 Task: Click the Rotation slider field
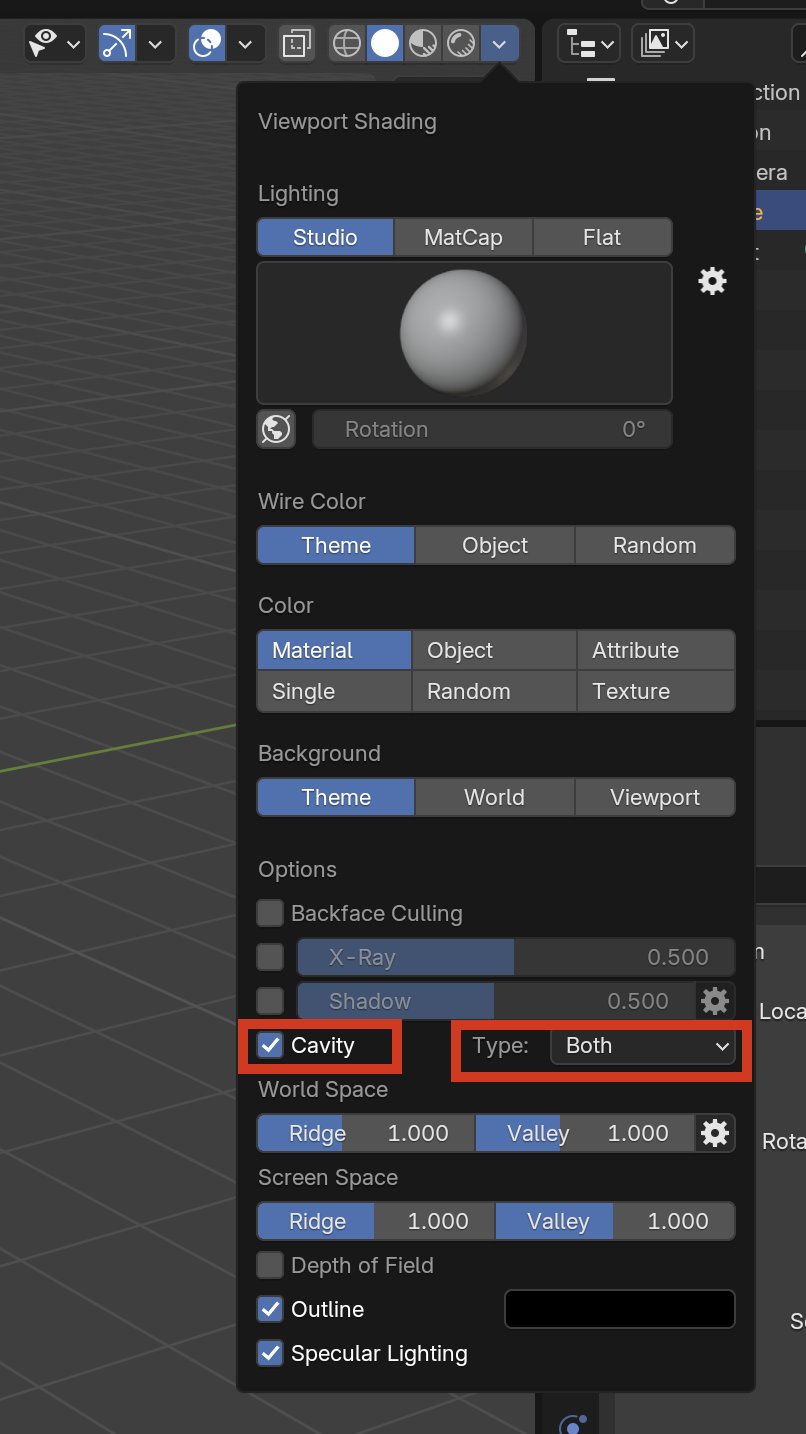[x=492, y=429]
